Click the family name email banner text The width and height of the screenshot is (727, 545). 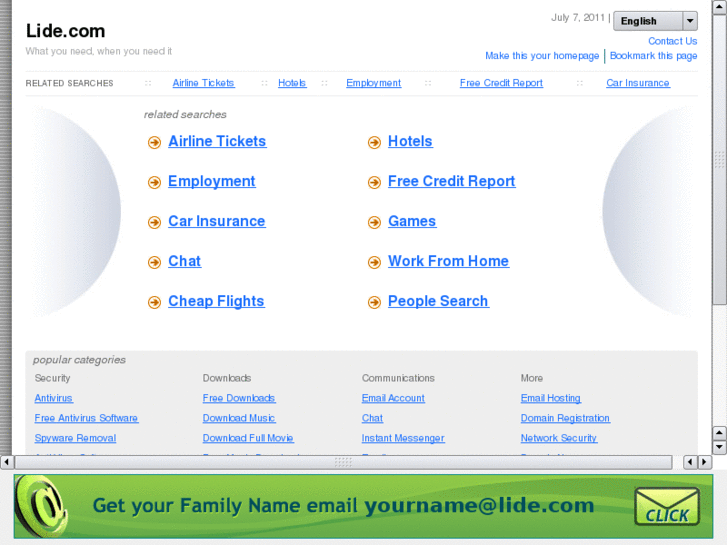click(343, 506)
